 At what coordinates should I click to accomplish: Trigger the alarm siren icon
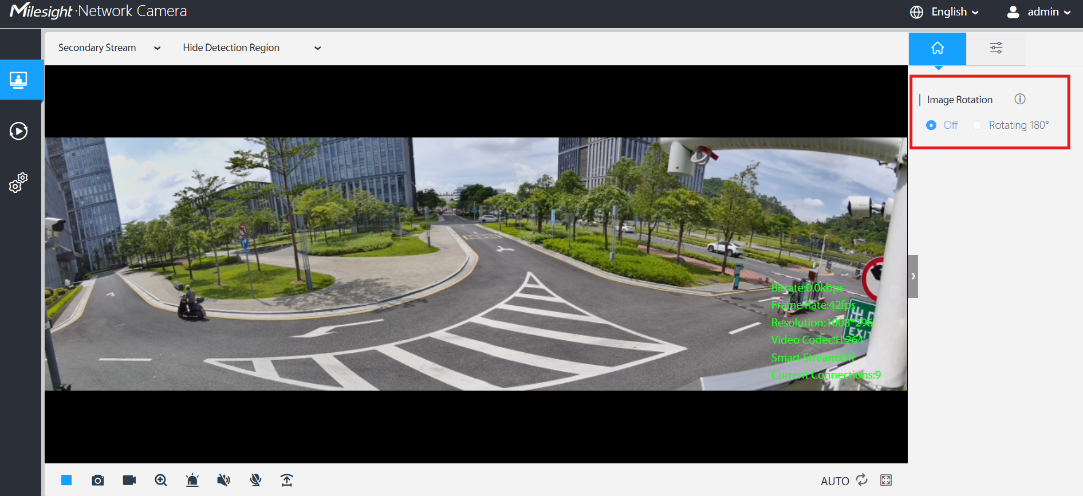192,480
